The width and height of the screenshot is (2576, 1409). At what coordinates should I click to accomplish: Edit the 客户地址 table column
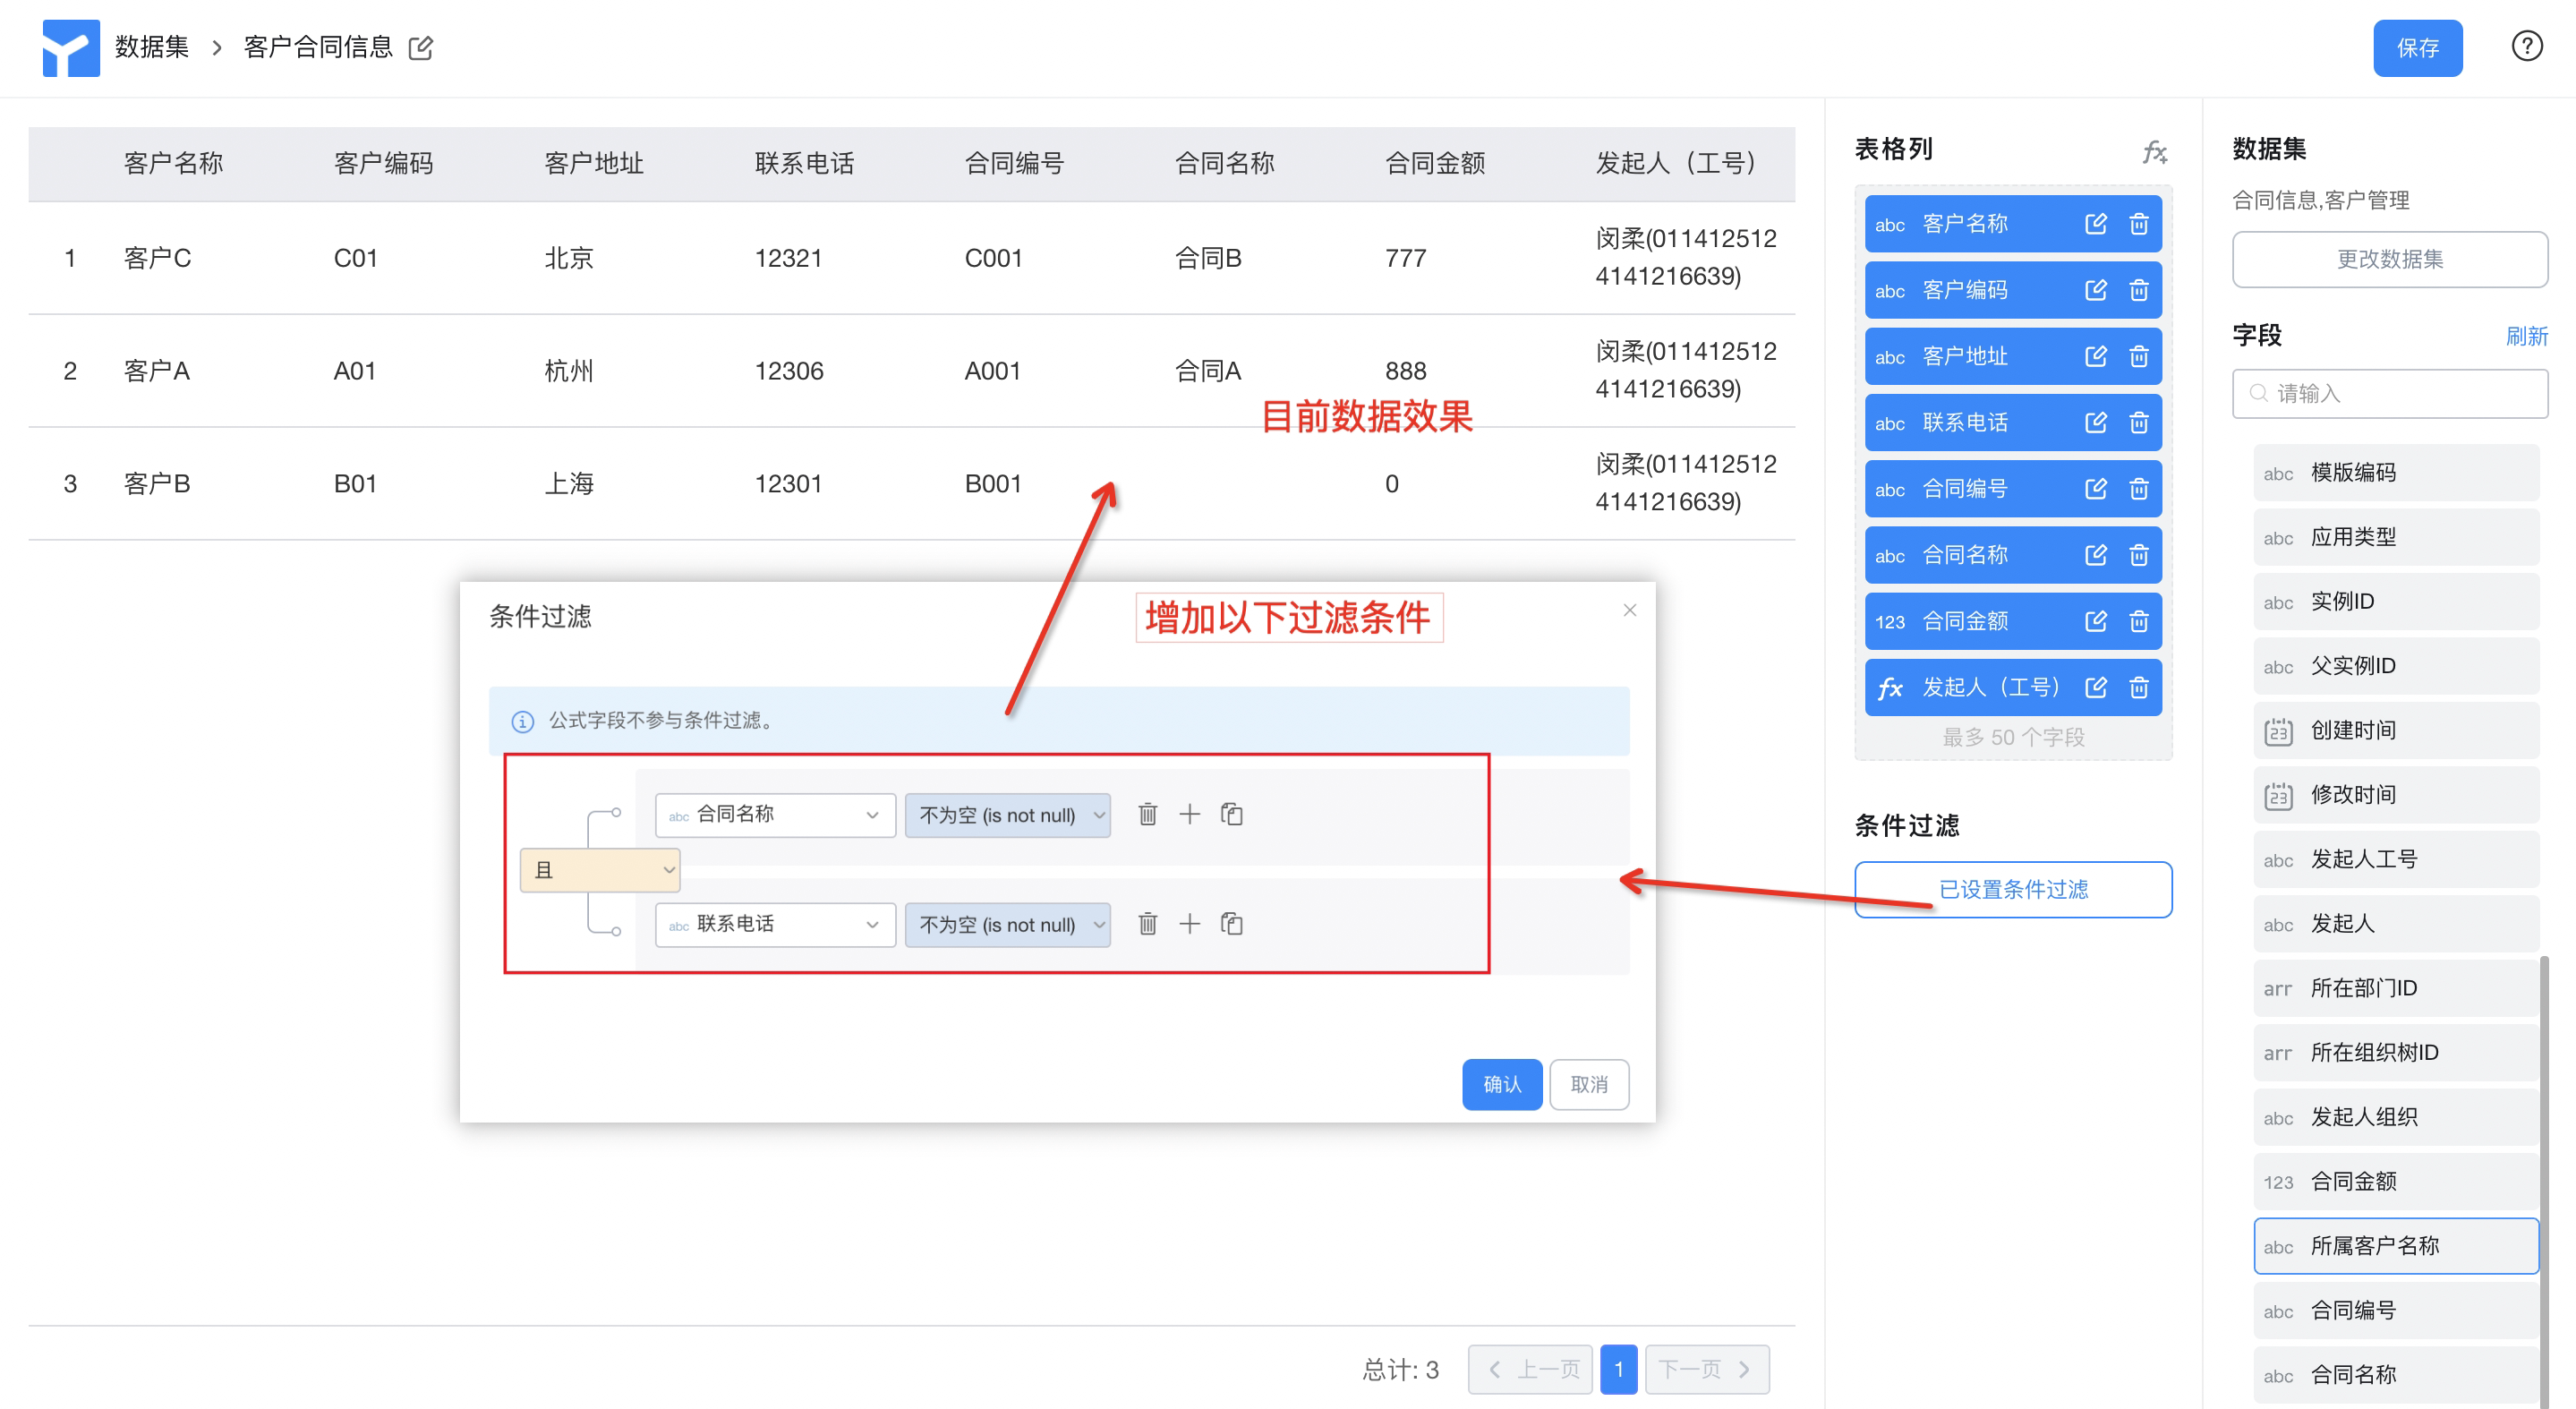point(2095,356)
